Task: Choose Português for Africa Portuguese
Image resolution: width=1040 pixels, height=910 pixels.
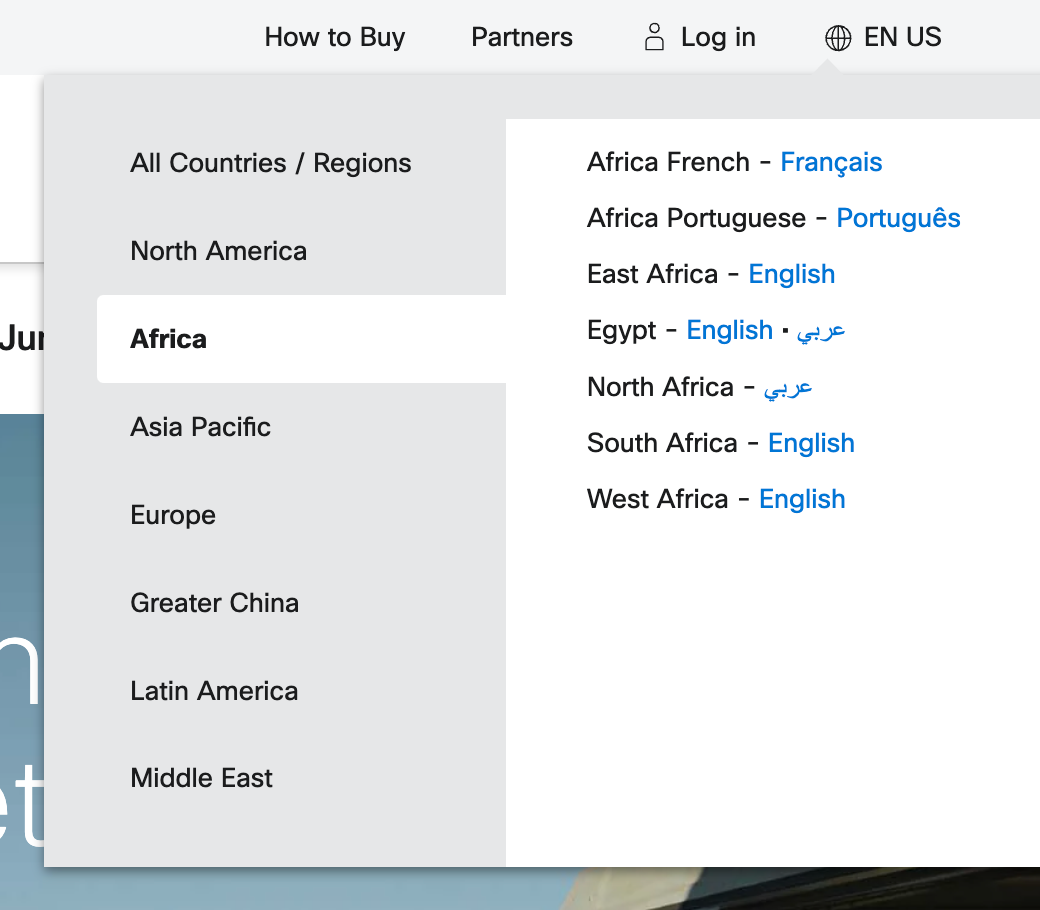Action: pos(898,218)
